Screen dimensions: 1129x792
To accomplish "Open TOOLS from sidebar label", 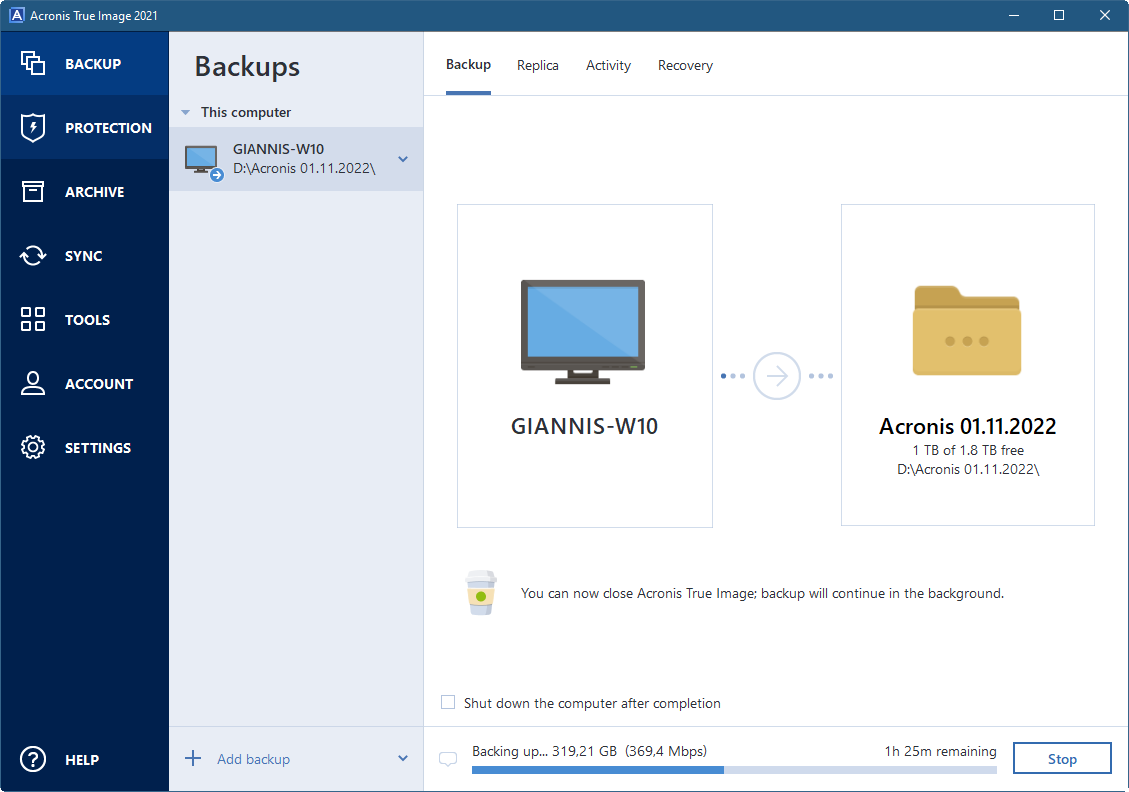I will coord(87,320).
